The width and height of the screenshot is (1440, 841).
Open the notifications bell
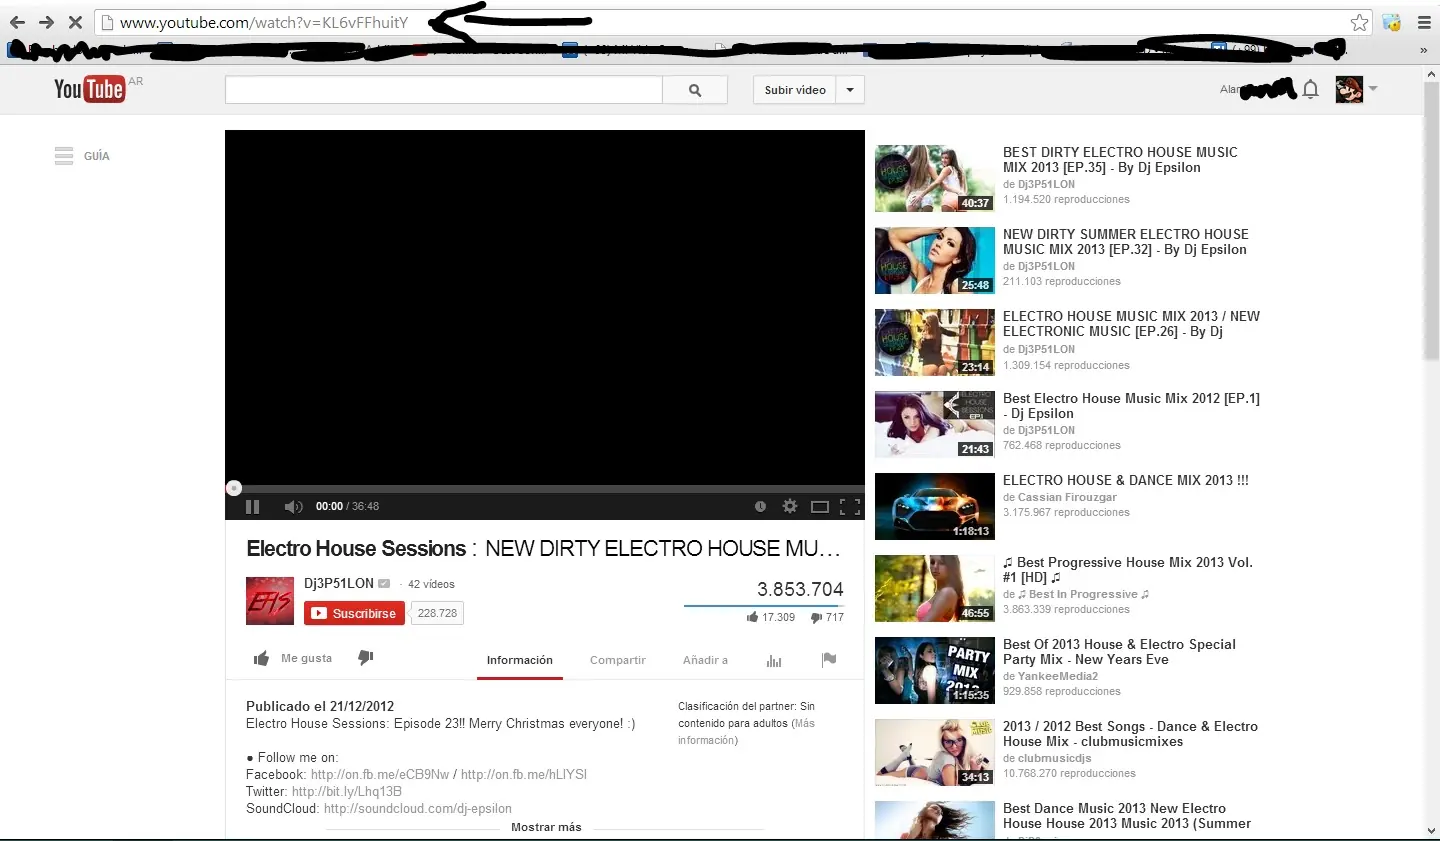coord(1310,89)
